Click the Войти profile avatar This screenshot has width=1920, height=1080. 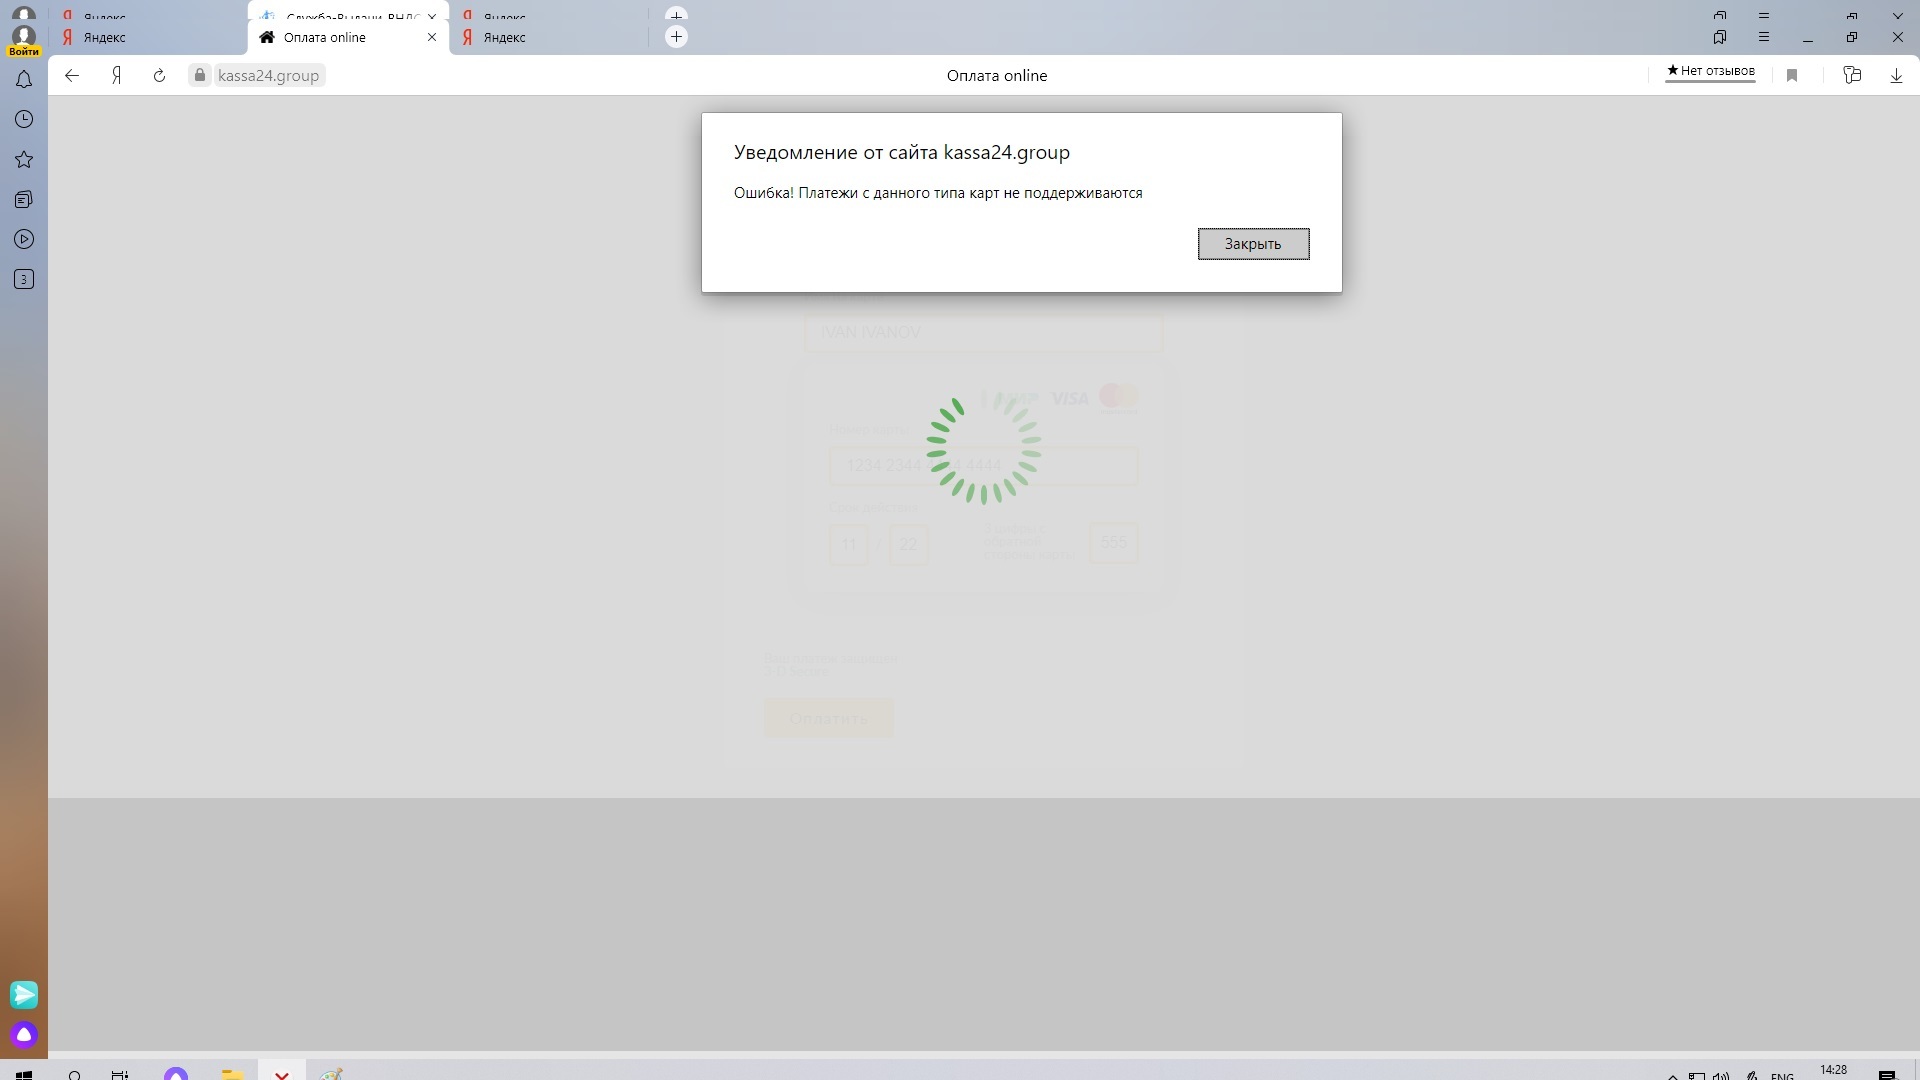click(24, 41)
